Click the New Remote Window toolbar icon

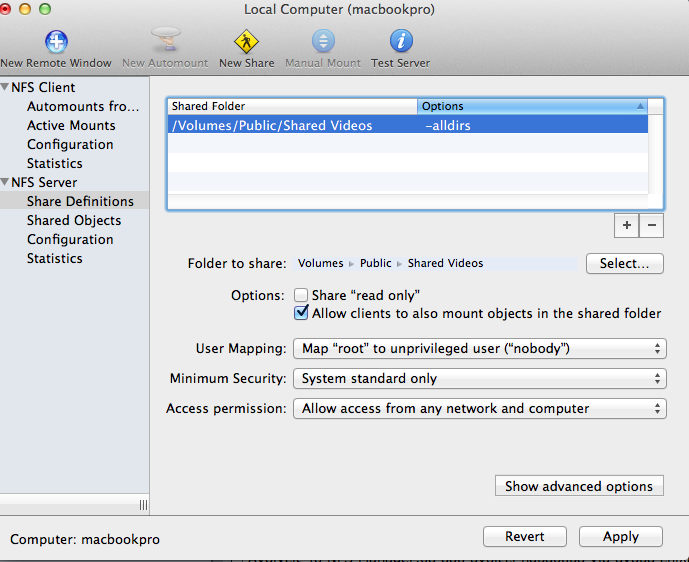pos(56,41)
